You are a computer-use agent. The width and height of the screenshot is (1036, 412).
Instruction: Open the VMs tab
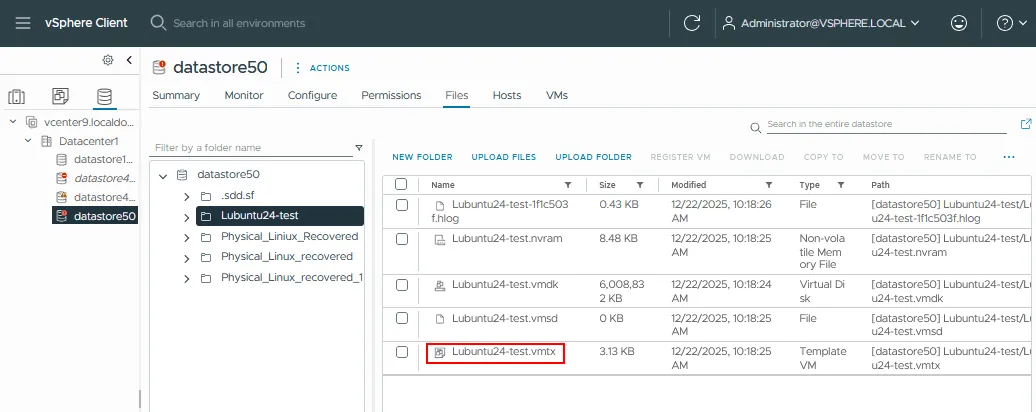coord(557,95)
